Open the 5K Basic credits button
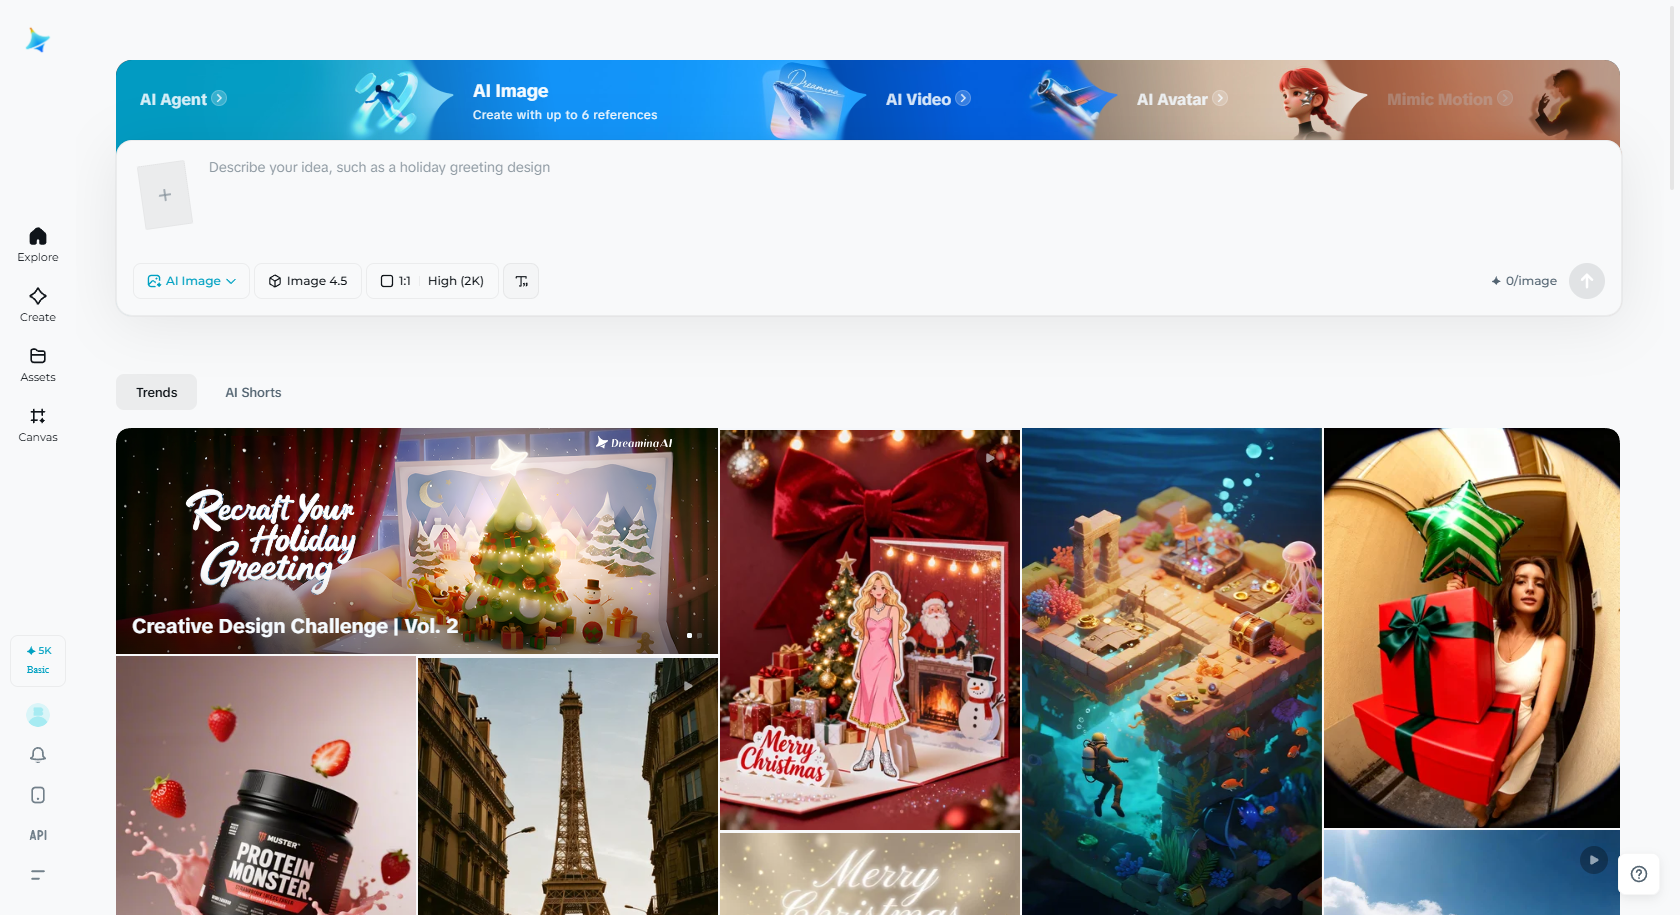 point(37,660)
